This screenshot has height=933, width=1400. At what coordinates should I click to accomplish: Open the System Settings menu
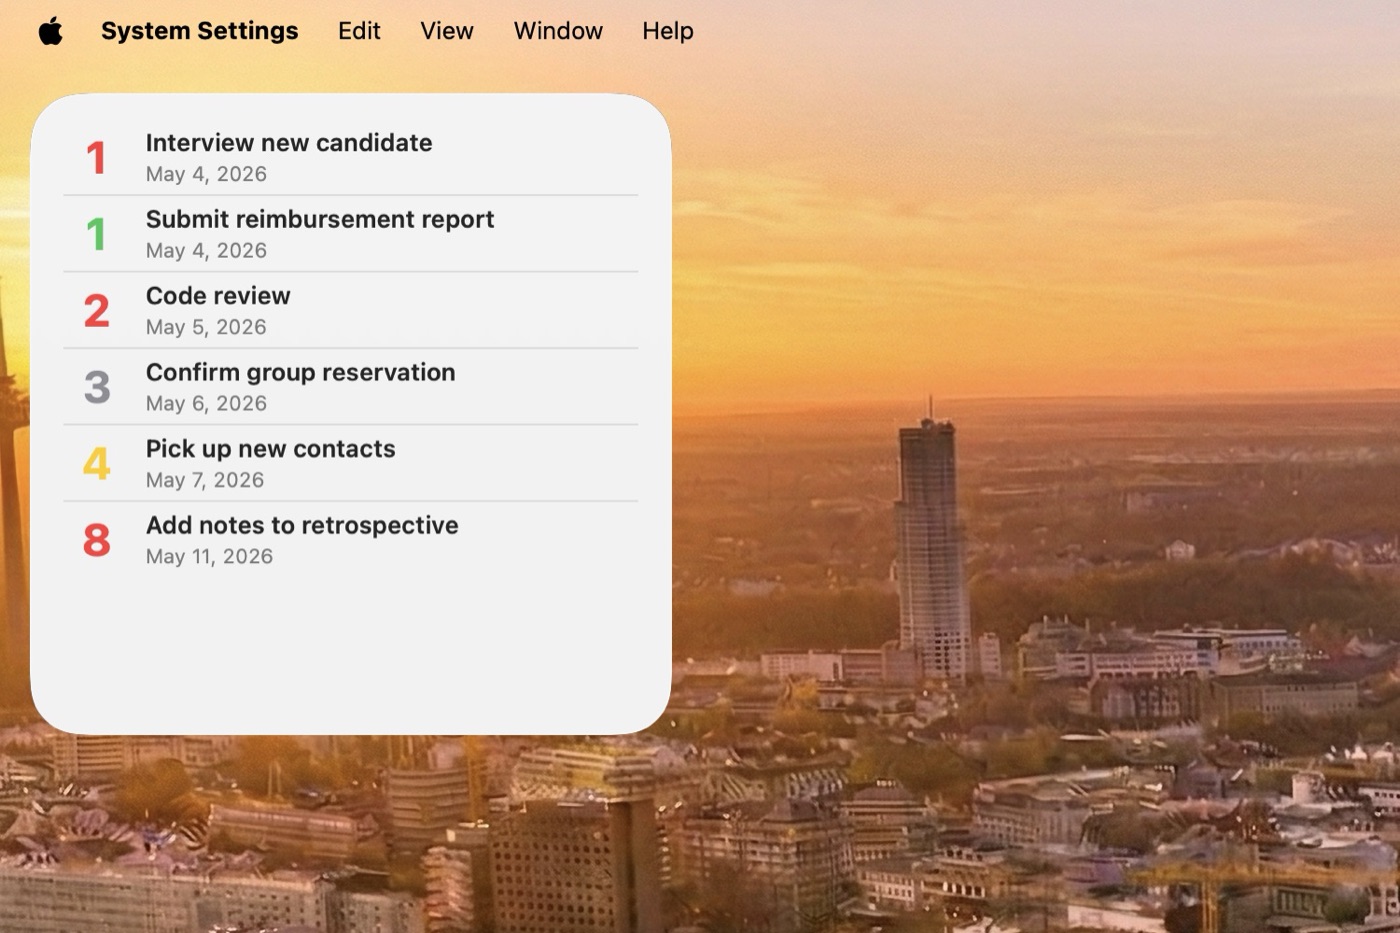pyautogui.click(x=200, y=31)
